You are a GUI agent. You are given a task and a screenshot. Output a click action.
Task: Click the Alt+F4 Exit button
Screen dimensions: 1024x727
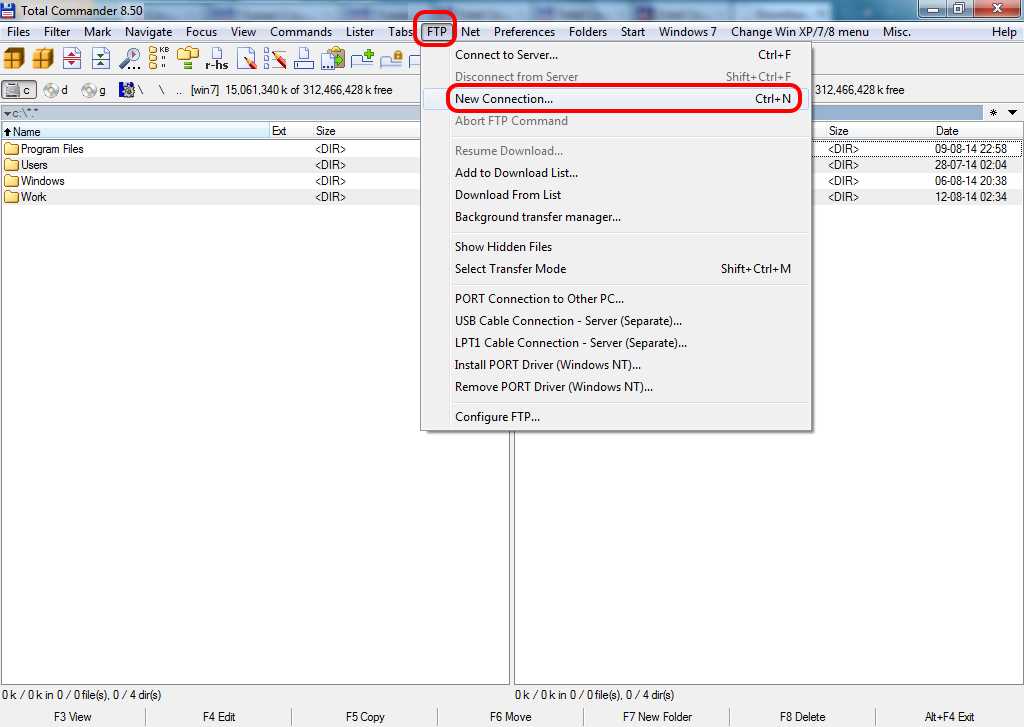click(x=950, y=717)
